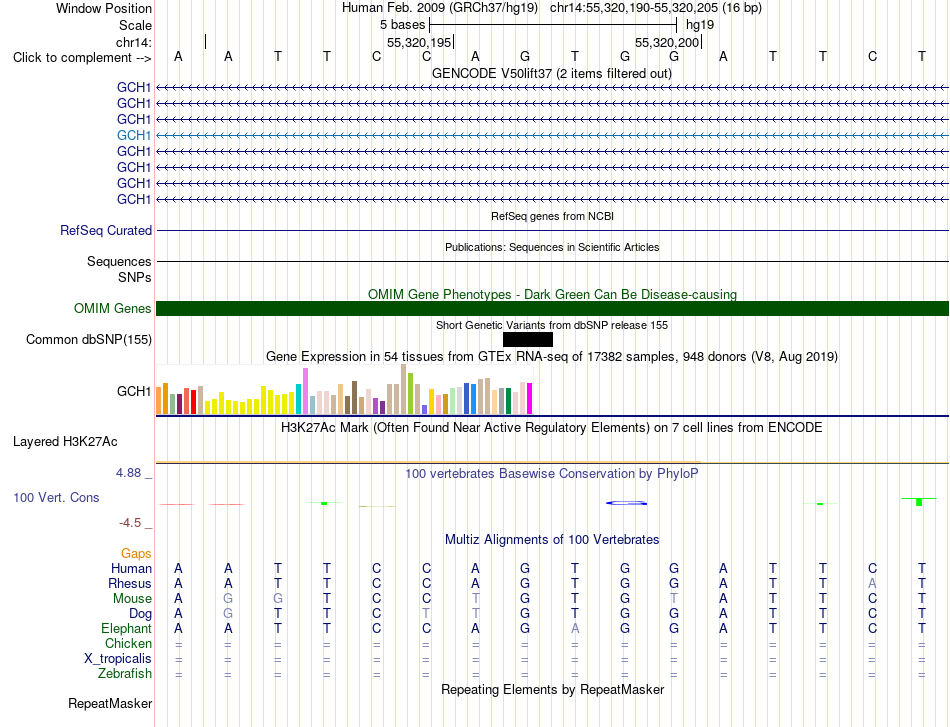Open Short Genetic Variants dbSNP 155 title
Screen dimensions: 950x727
point(552,325)
